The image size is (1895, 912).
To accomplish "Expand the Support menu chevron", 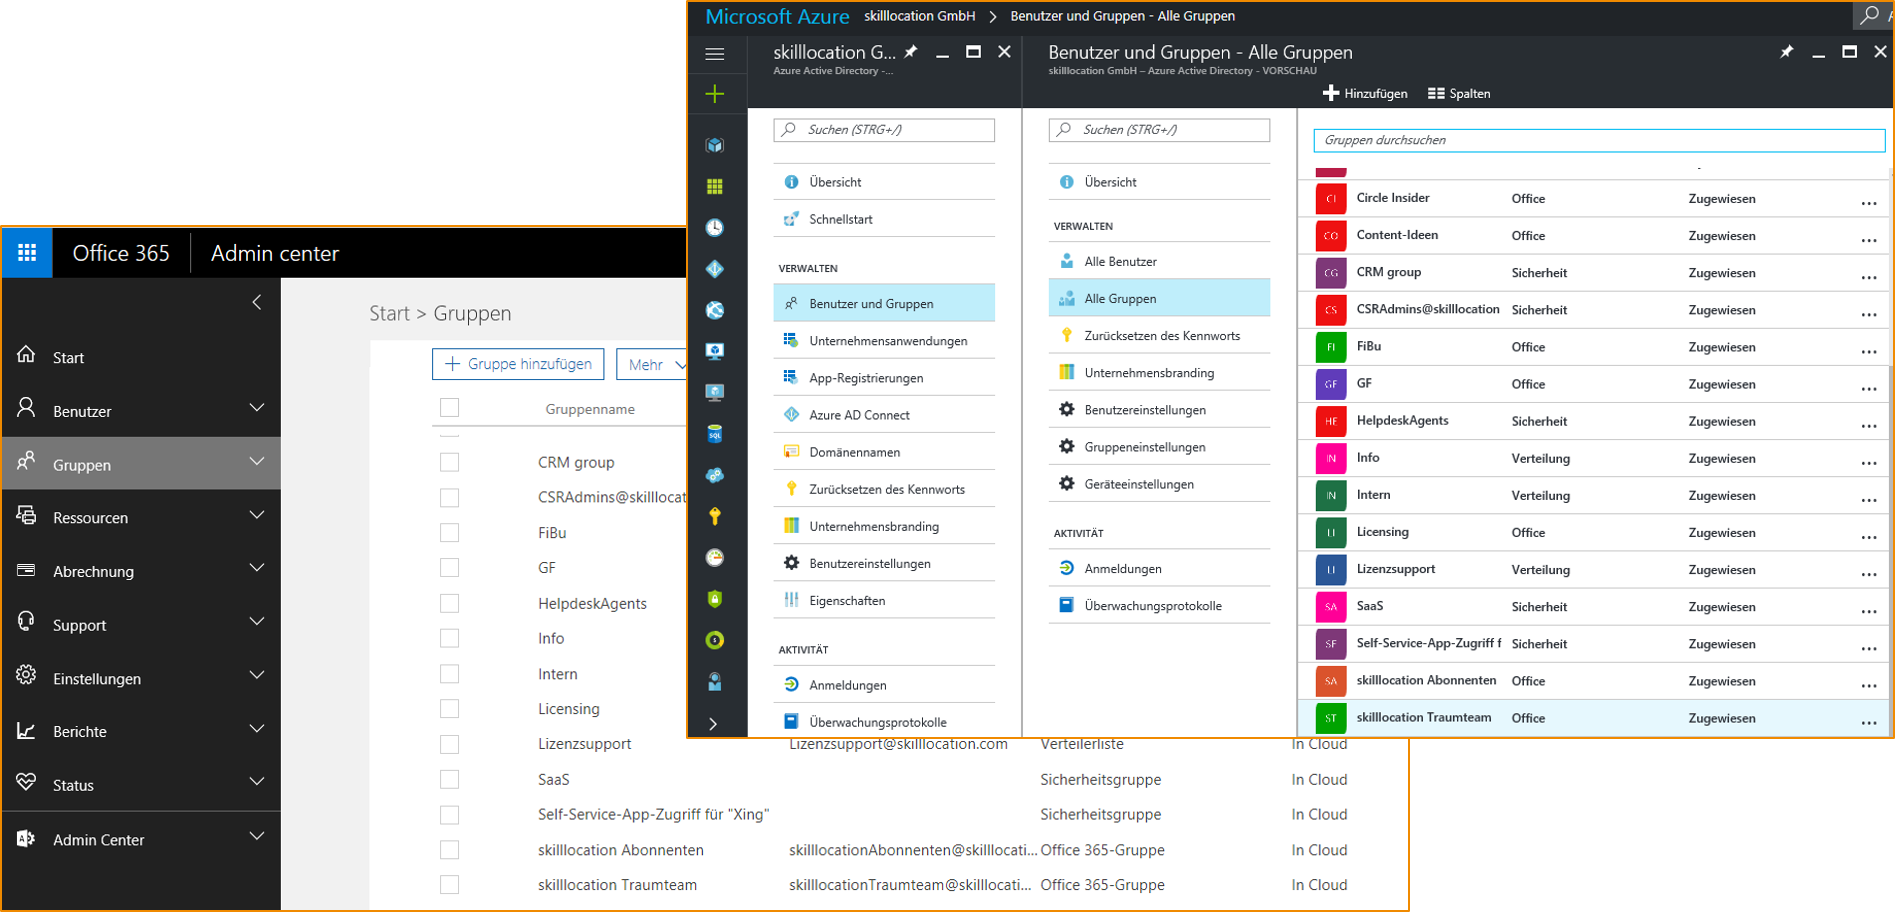I will click(257, 622).
